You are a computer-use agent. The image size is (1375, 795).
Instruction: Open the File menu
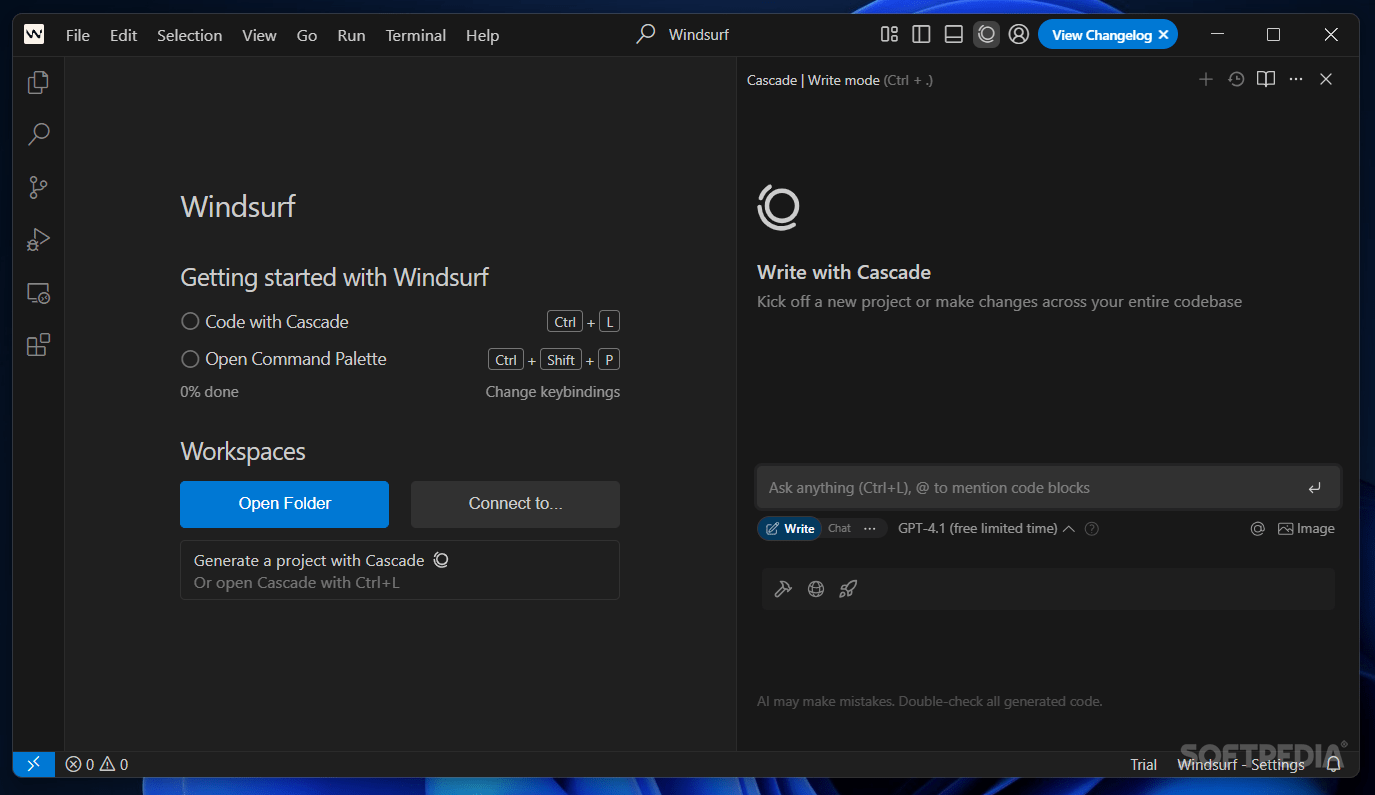78,35
